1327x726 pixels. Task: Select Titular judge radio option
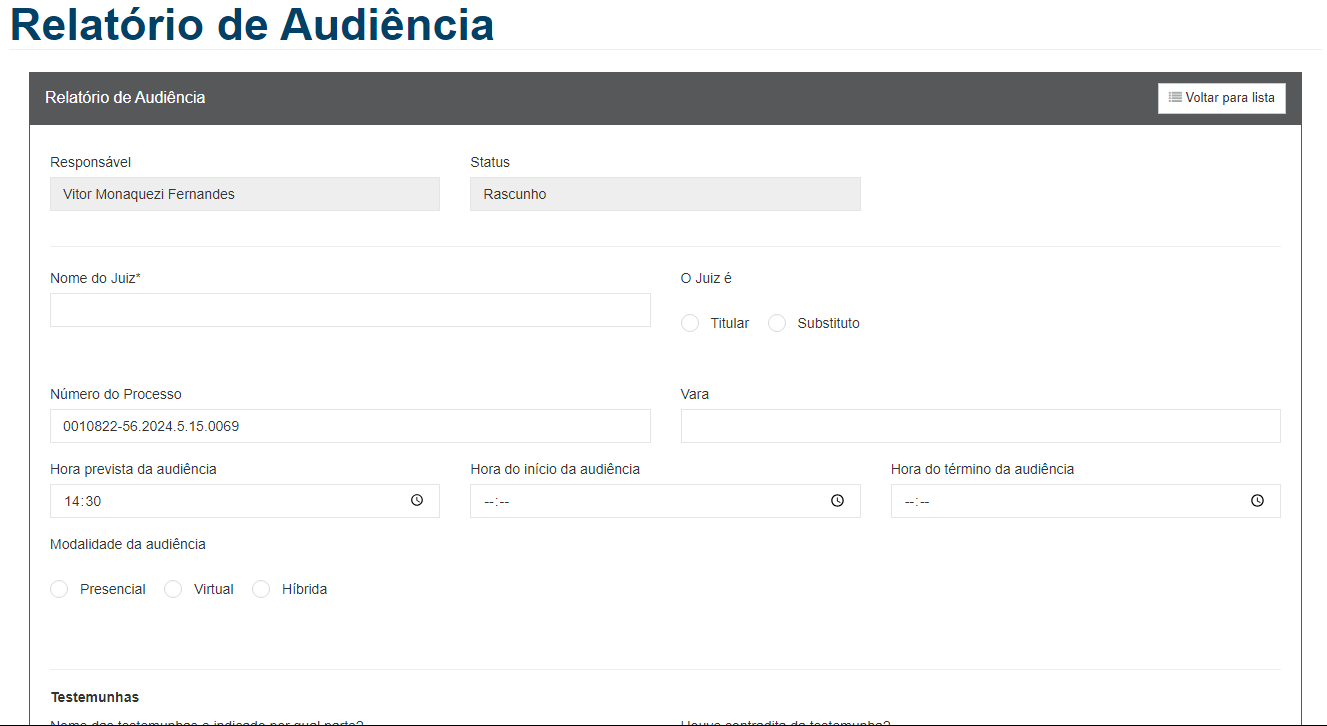690,323
